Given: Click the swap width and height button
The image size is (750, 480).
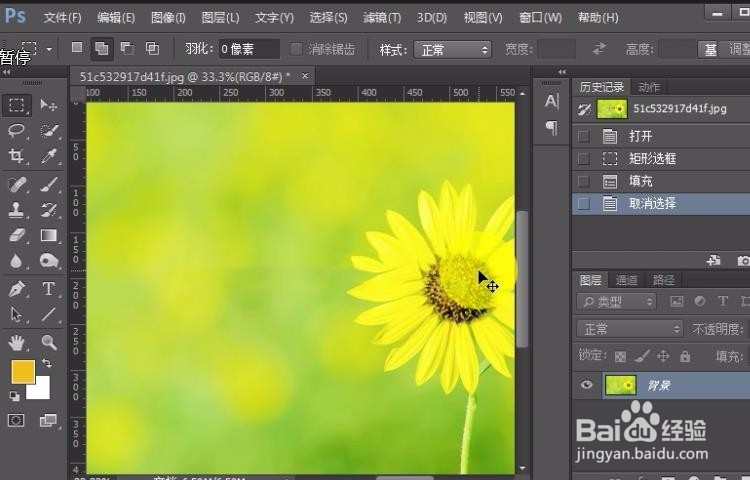Looking at the screenshot, I should (599, 49).
